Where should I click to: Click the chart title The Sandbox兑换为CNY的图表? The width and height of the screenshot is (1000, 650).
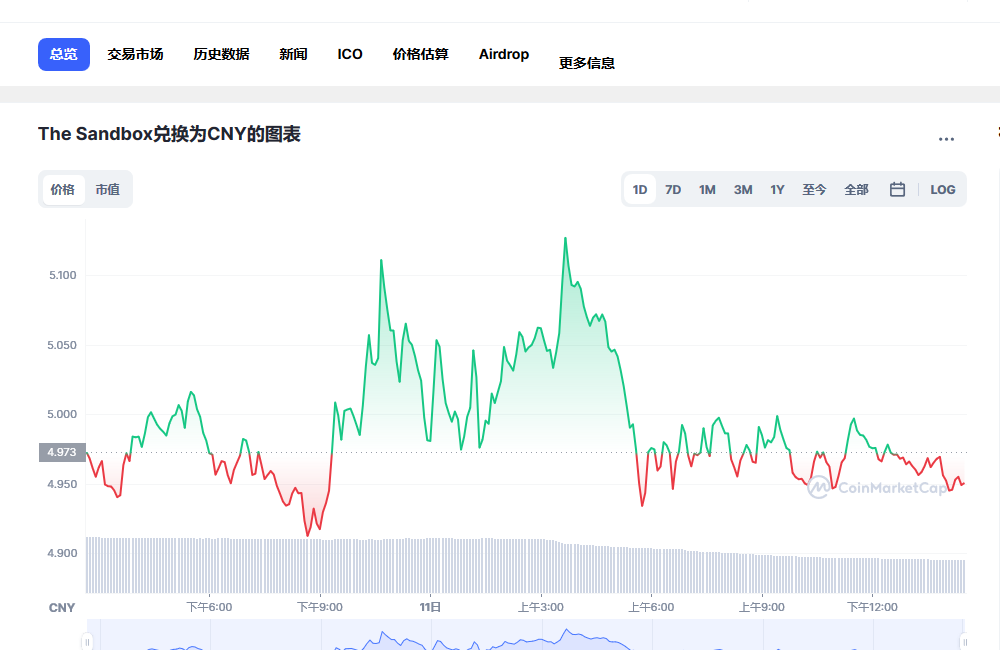click(169, 134)
